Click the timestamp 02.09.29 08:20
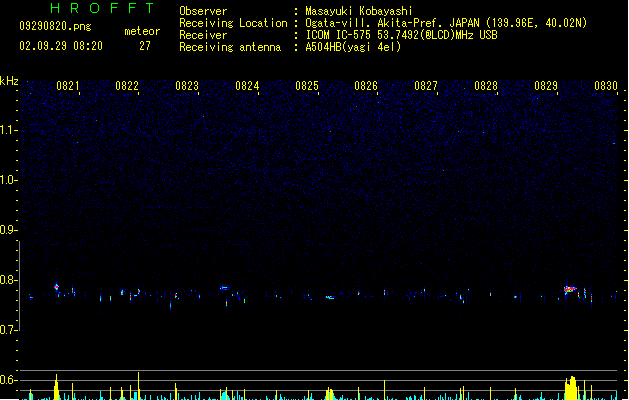629x400 pixels. 61,46
